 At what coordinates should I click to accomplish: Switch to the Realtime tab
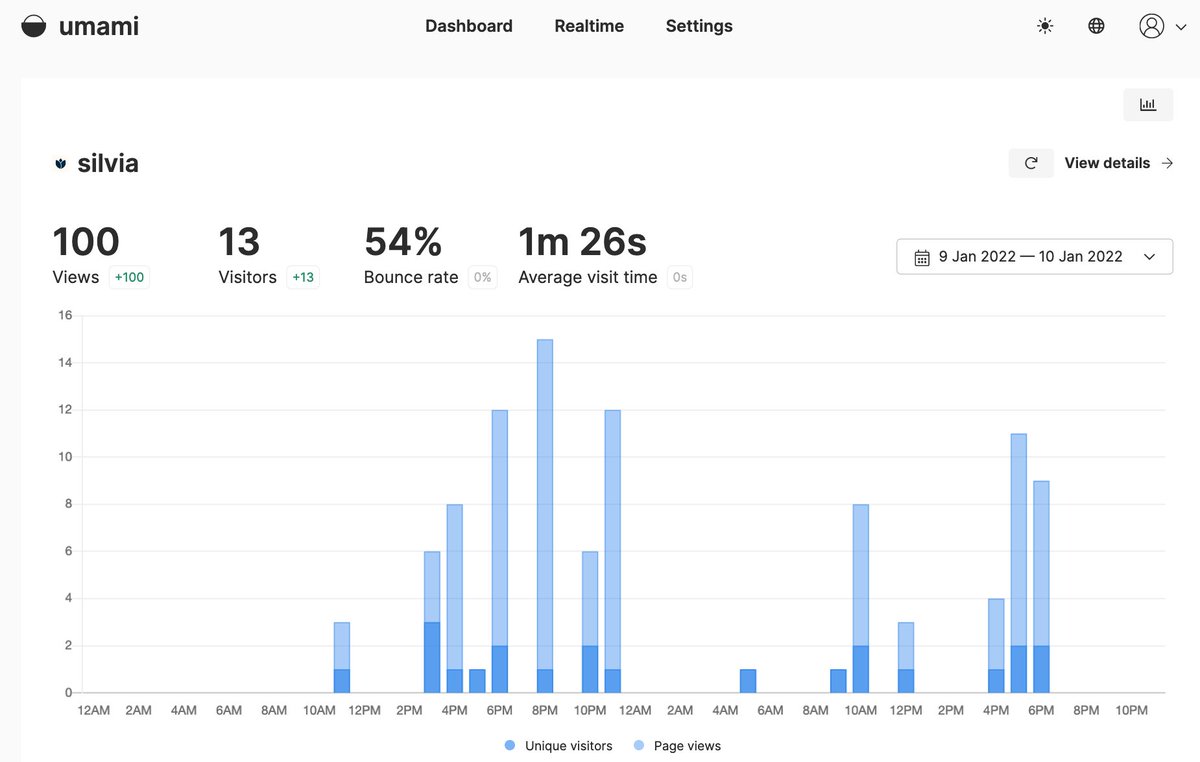(x=589, y=26)
